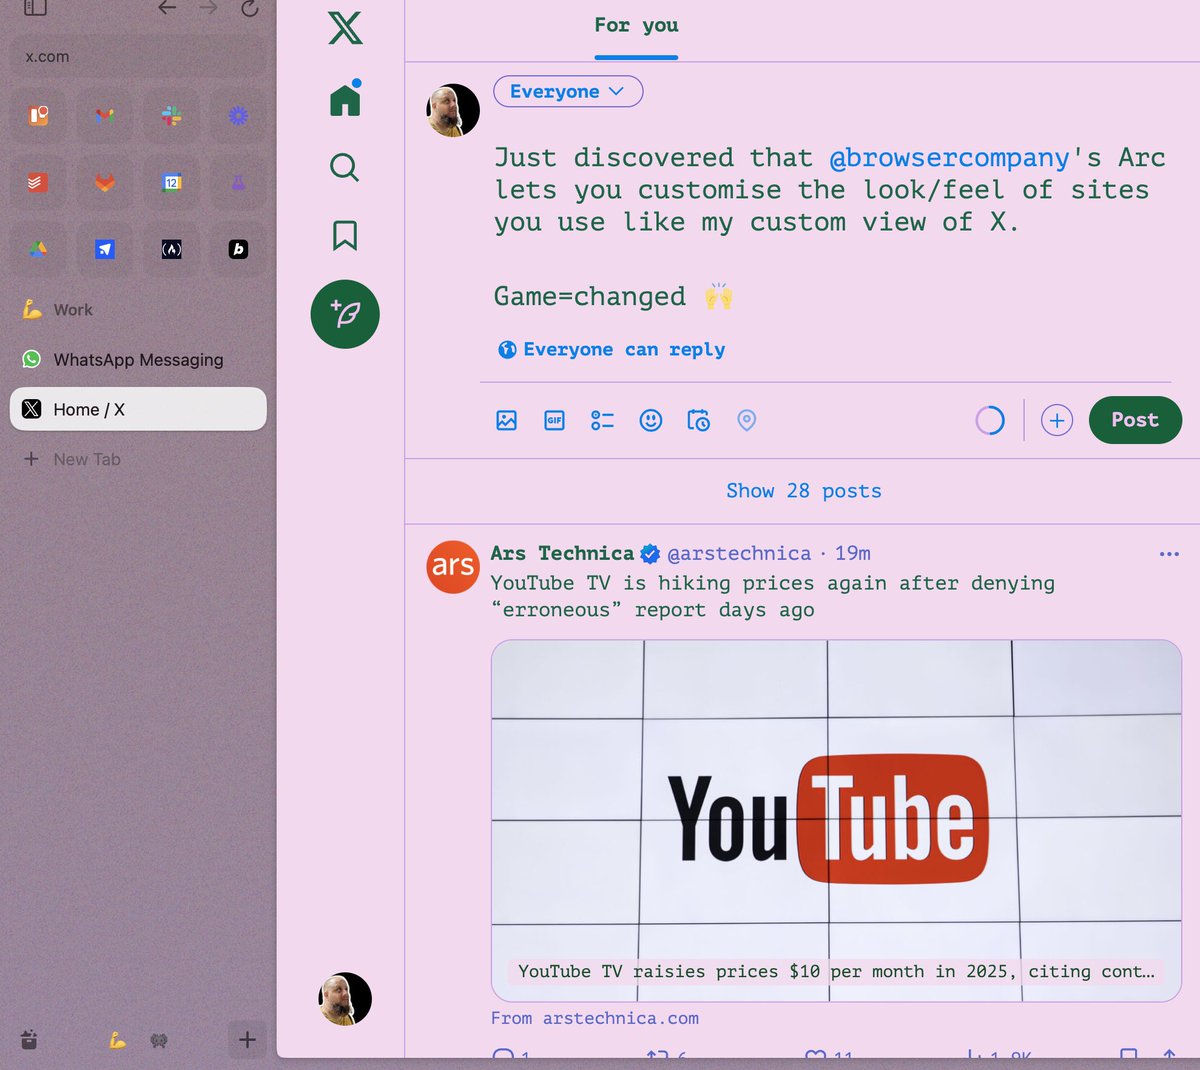Open the 19m post timestamp

[x=853, y=553]
